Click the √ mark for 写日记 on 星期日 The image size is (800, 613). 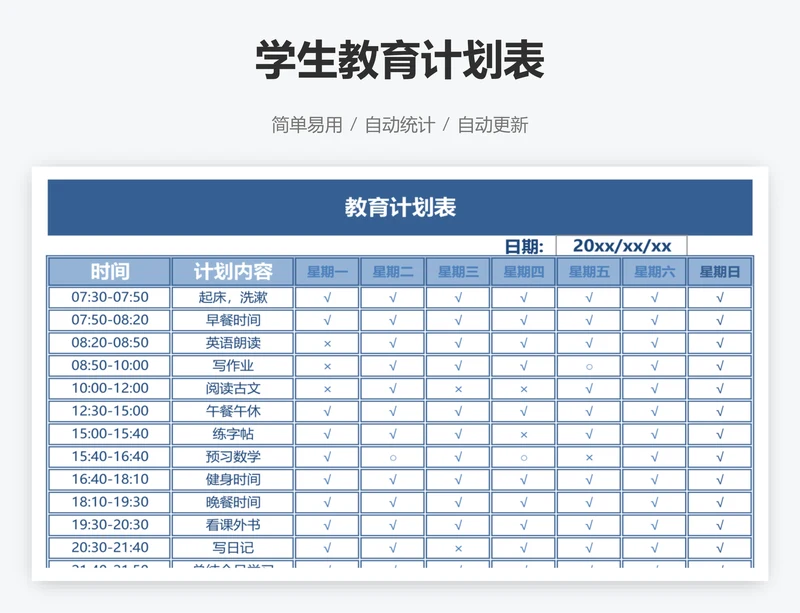[720, 548]
